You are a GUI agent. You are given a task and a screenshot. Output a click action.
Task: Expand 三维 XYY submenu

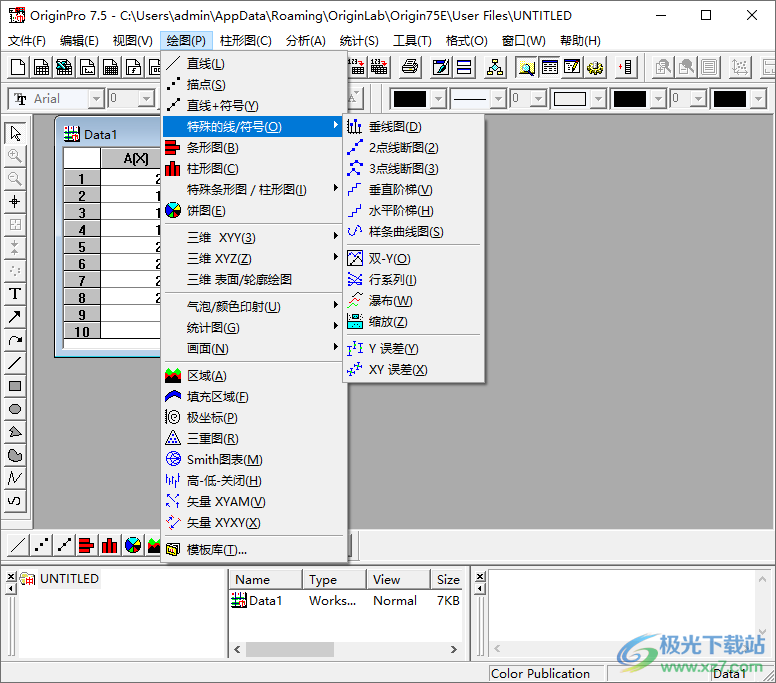click(x=252, y=238)
